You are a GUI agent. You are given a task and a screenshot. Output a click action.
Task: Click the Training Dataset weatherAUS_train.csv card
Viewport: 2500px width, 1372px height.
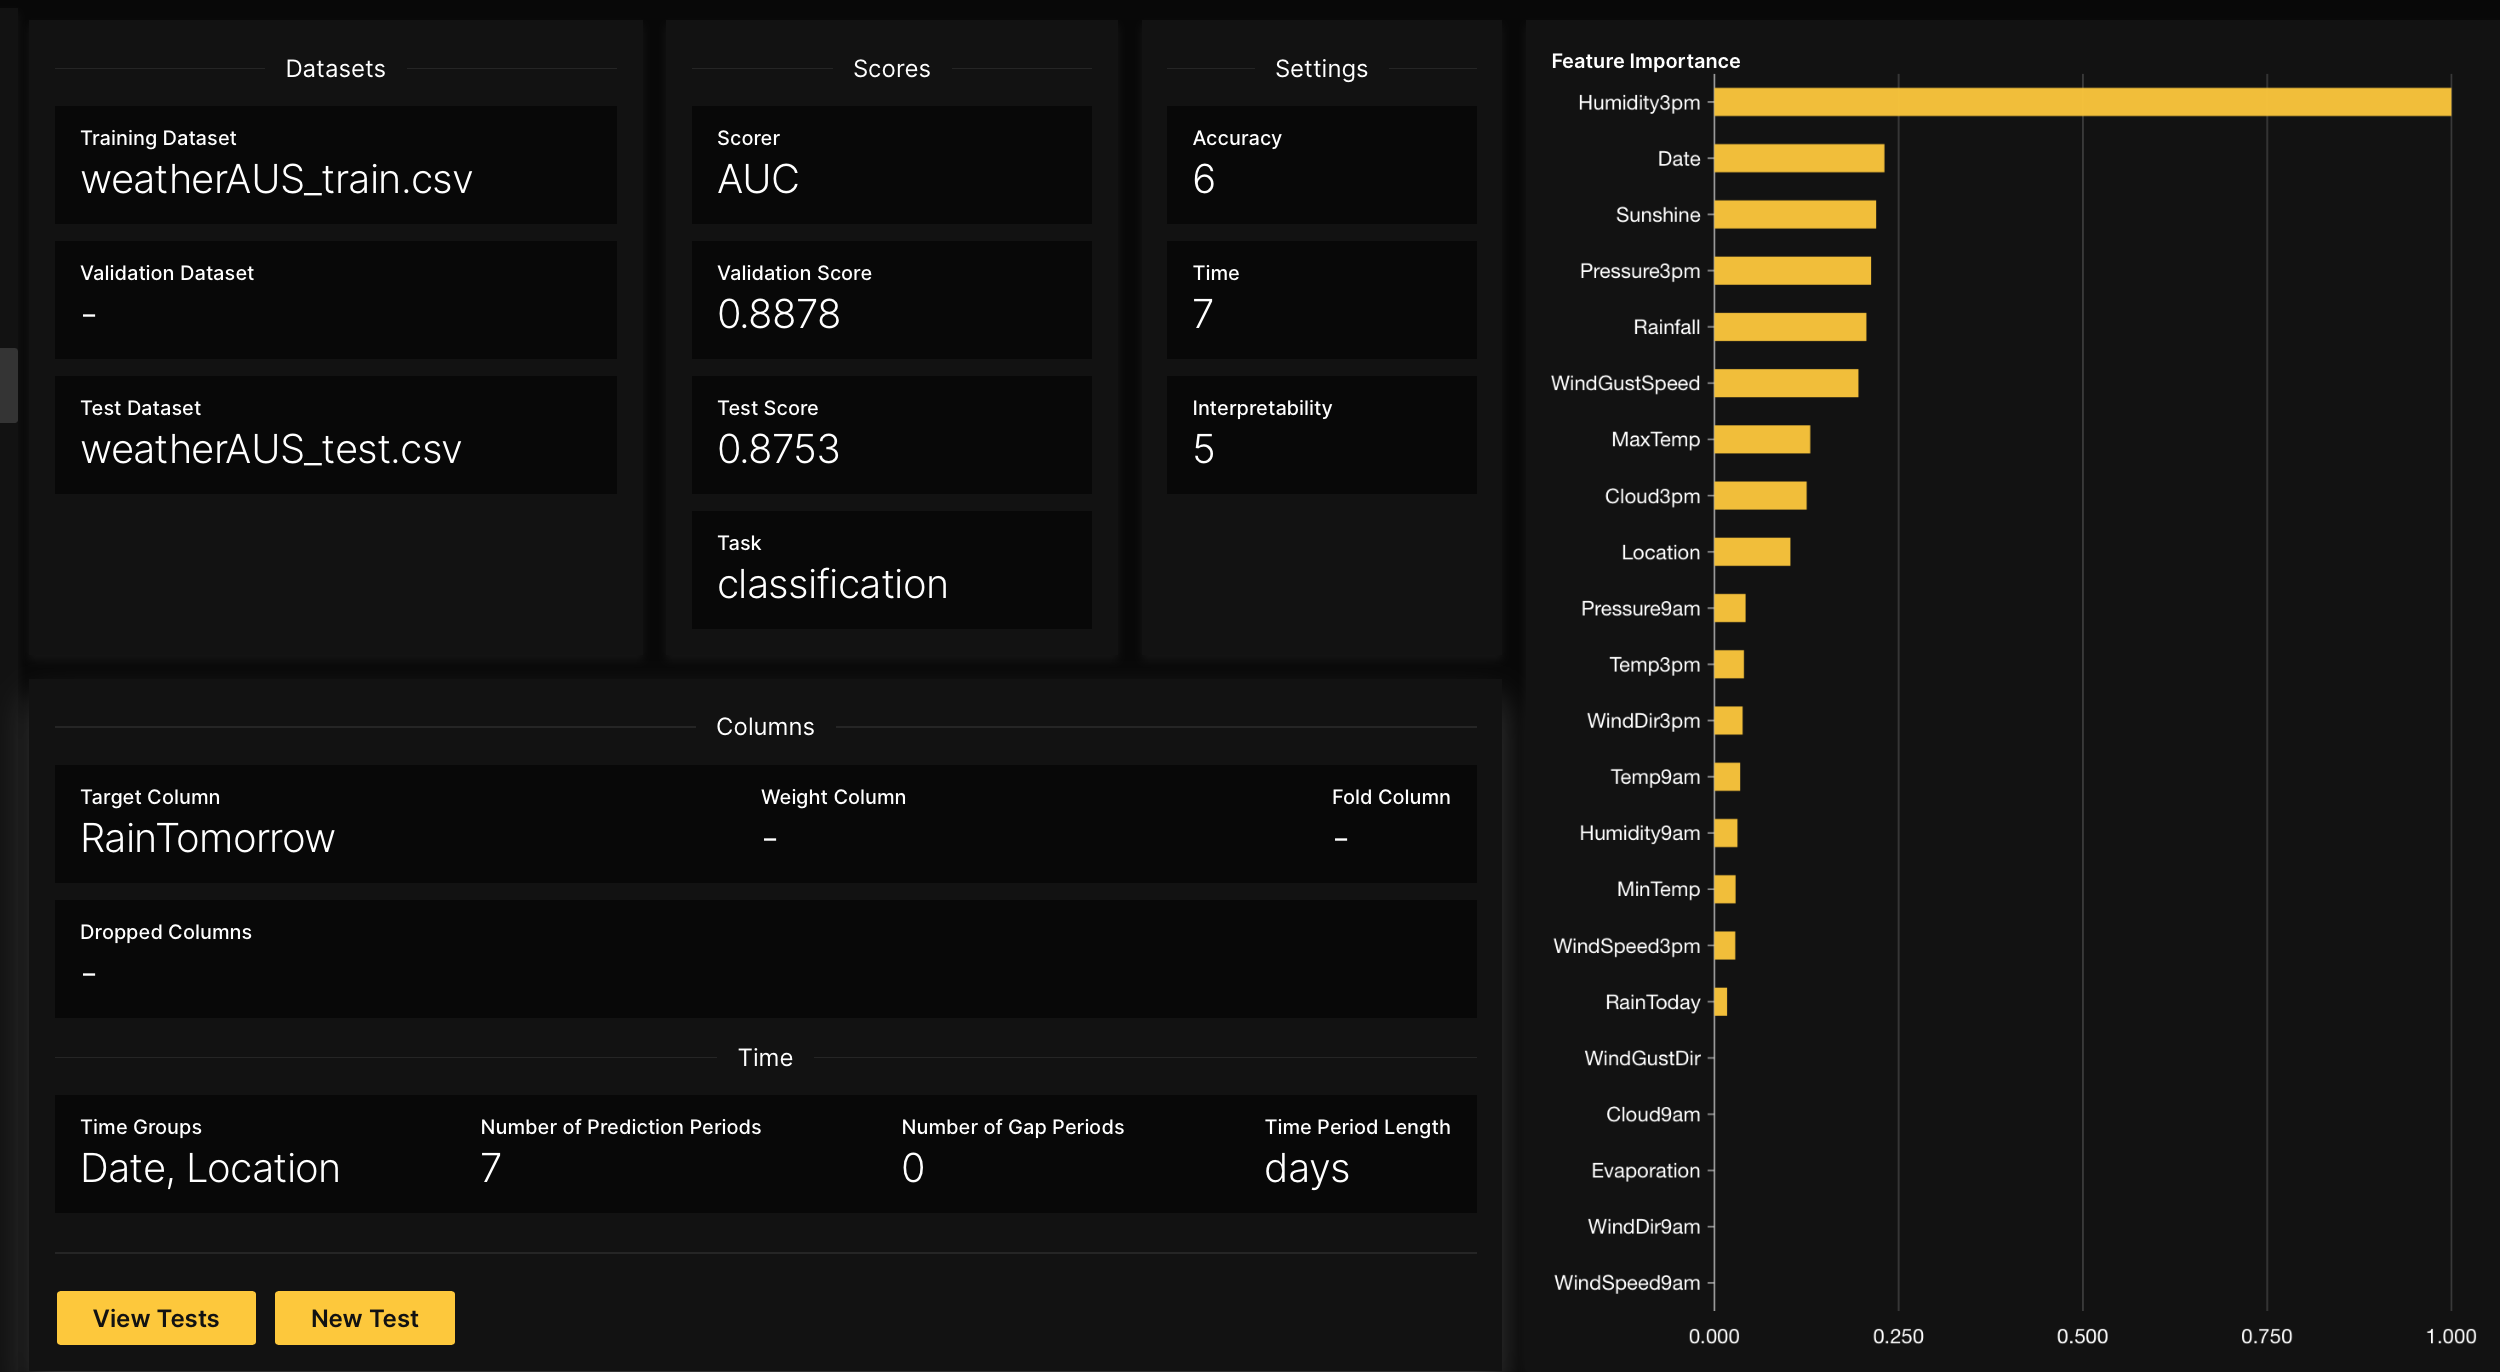point(335,165)
